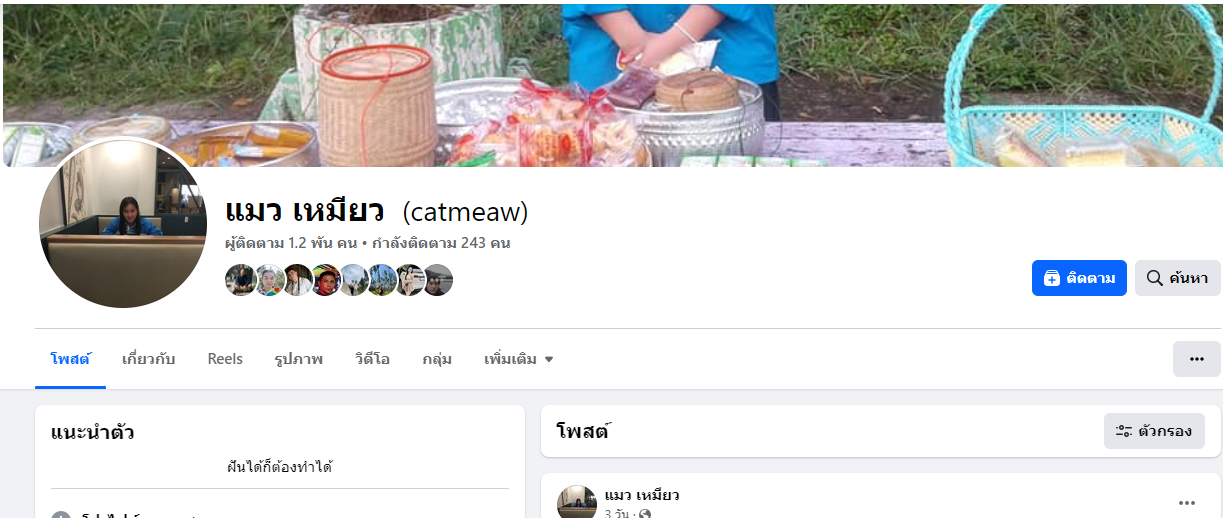Go to the วิดีโอ tab
The width and height of the screenshot is (1223, 518).
tap(372, 359)
